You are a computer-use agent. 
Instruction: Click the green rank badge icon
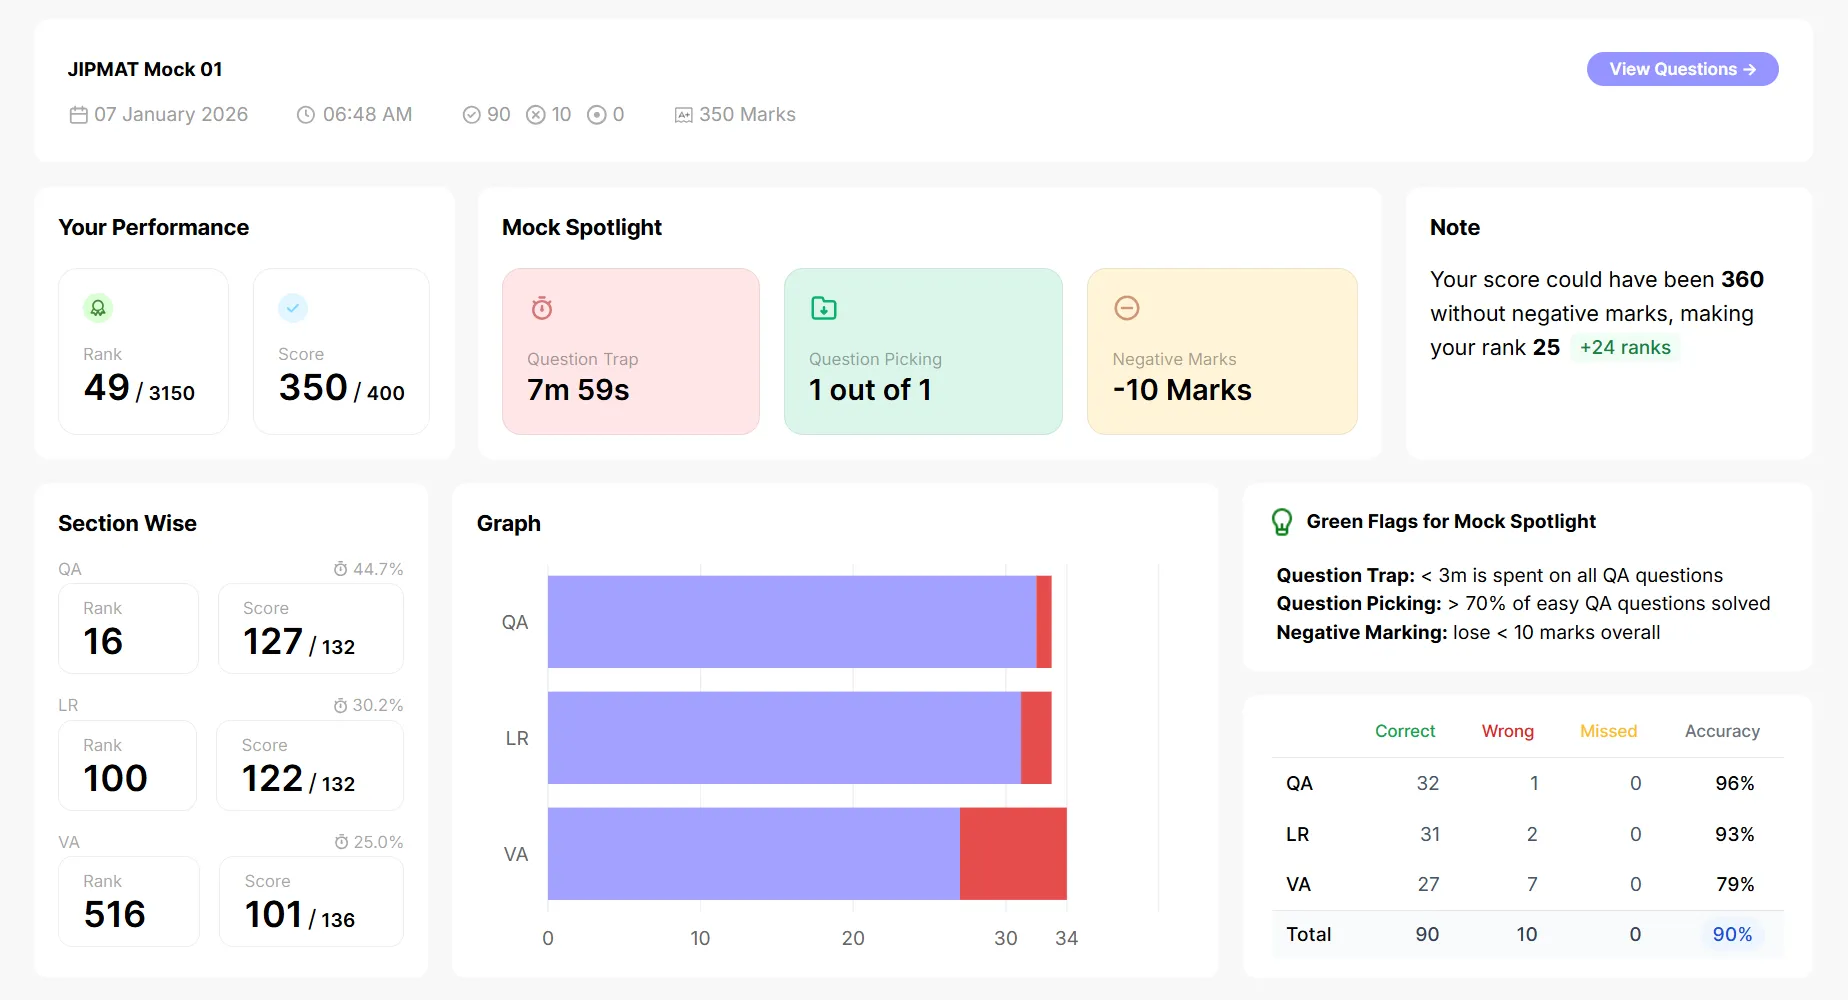(x=98, y=308)
